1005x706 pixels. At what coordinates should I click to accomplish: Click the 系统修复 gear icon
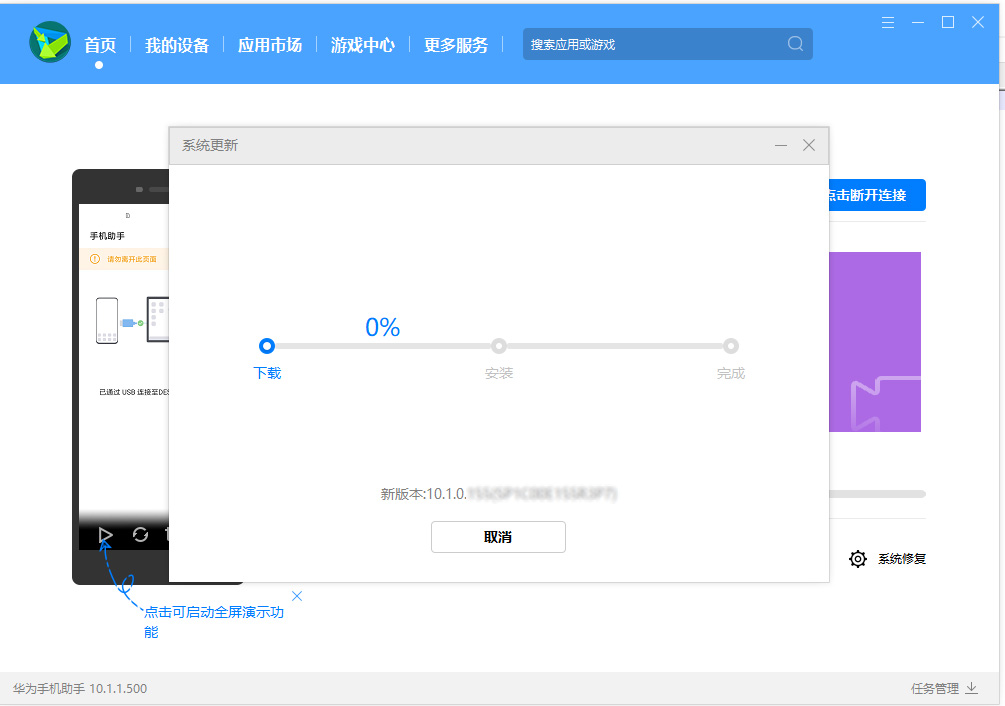[x=857, y=559]
